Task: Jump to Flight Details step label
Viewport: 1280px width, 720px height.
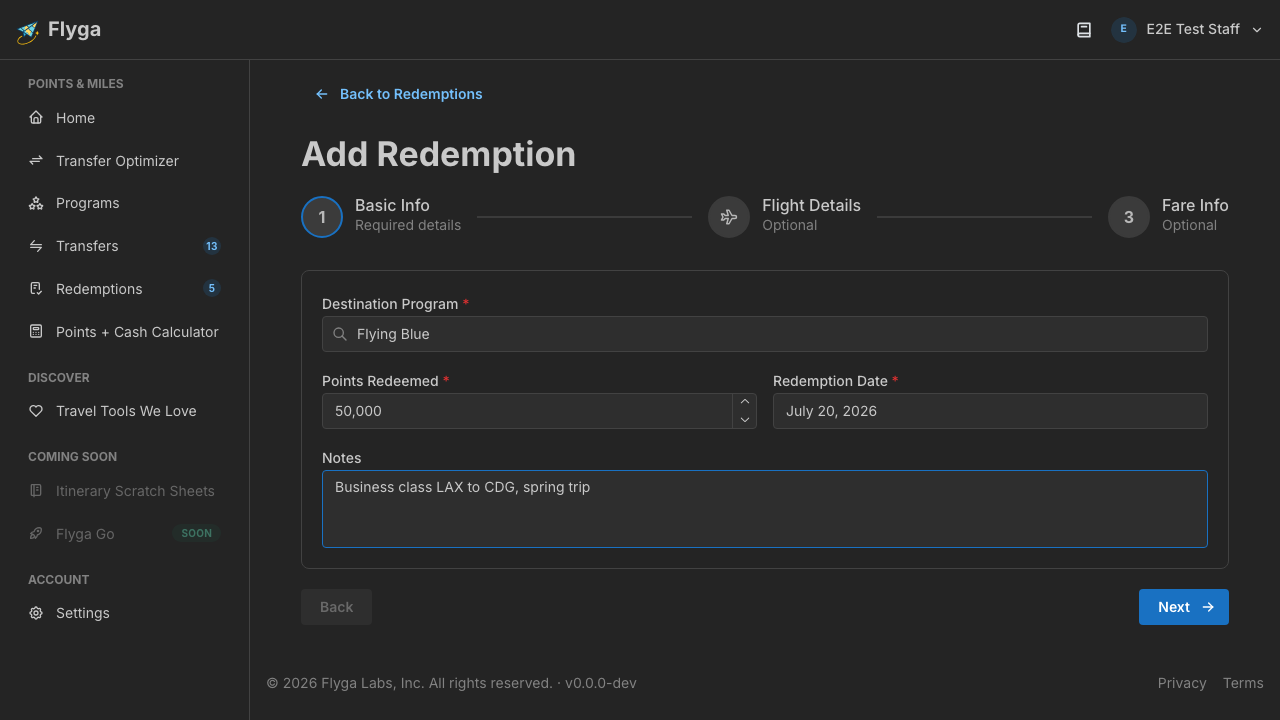Action: pos(811,206)
